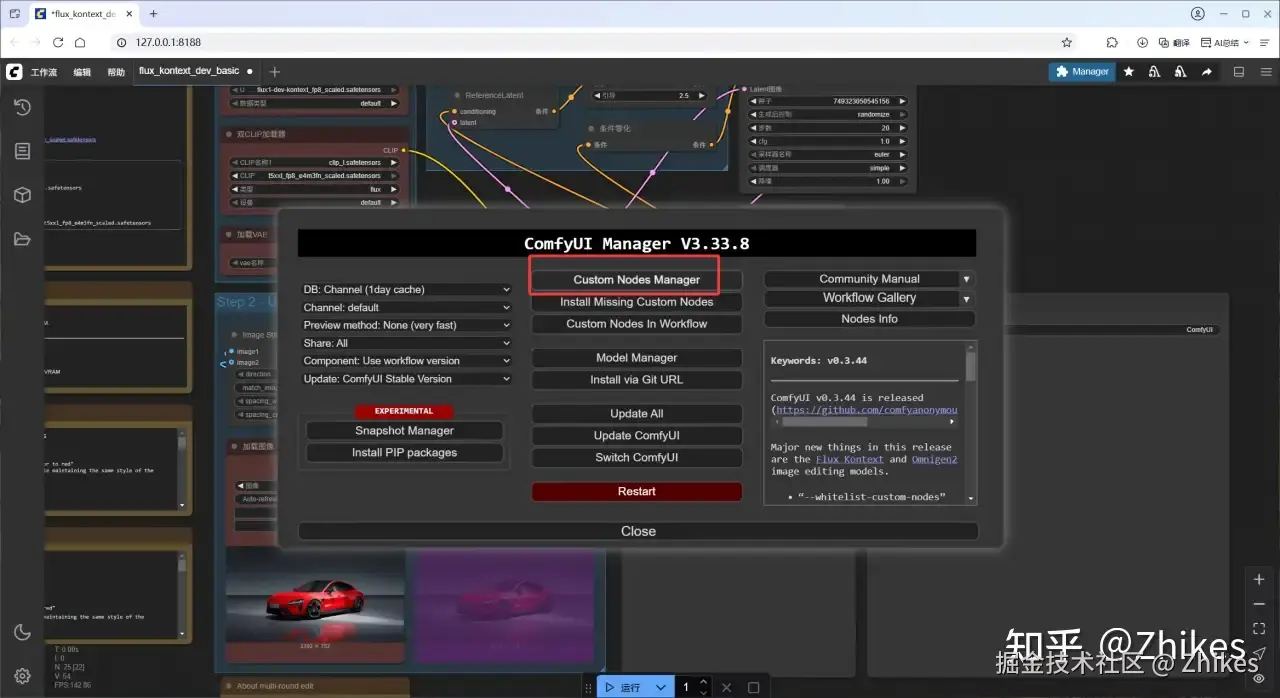Image resolution: width=1280 pixels, height=698 pixels.
Task: Add a new workflow tab with plus icon
Action: pos(275,72)
